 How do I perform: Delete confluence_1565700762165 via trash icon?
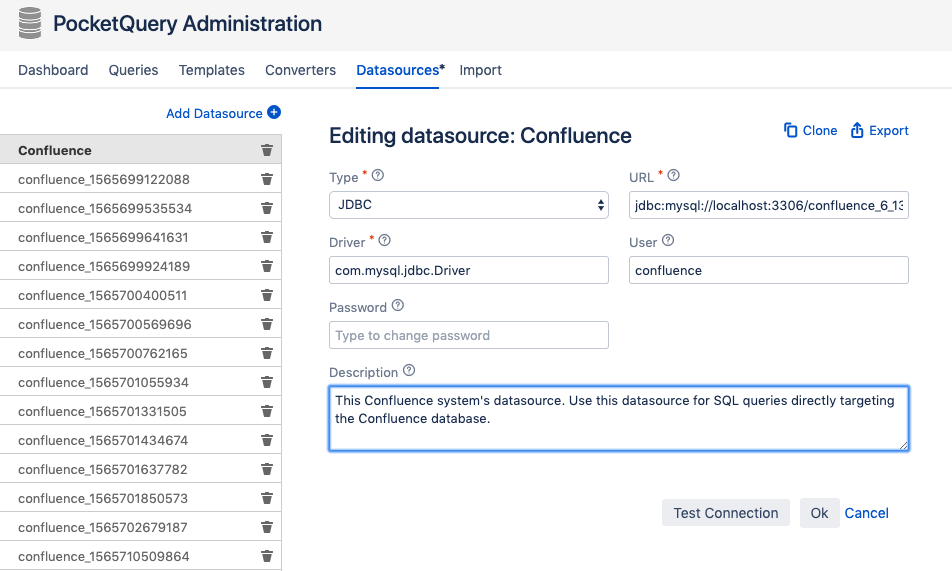(x=267, y=353)
